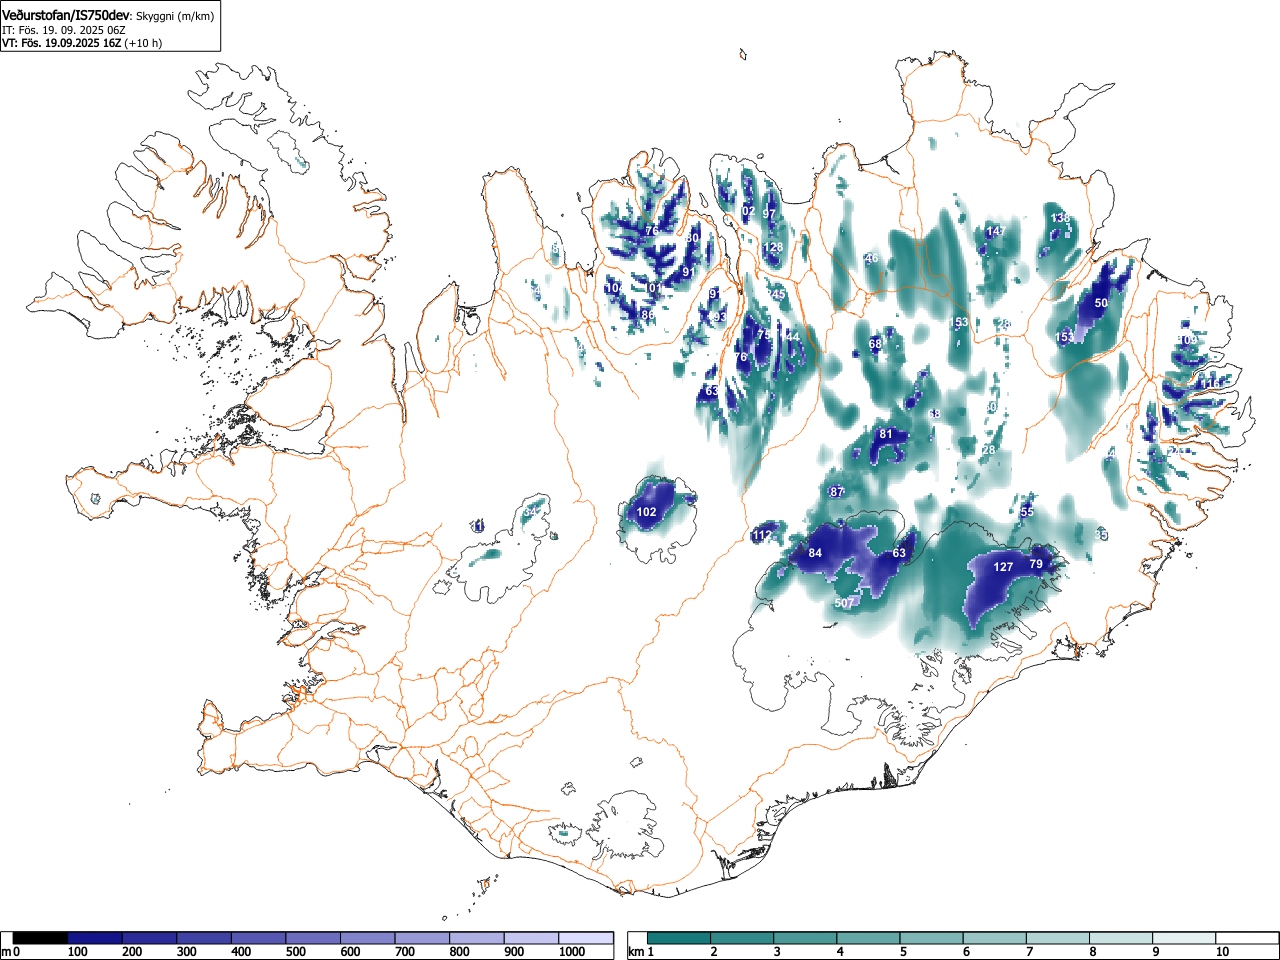The width and height of the screenshot is (1280, 960).
Task: Click the '127' visibility value on the map
Action: click(1003, 567)
